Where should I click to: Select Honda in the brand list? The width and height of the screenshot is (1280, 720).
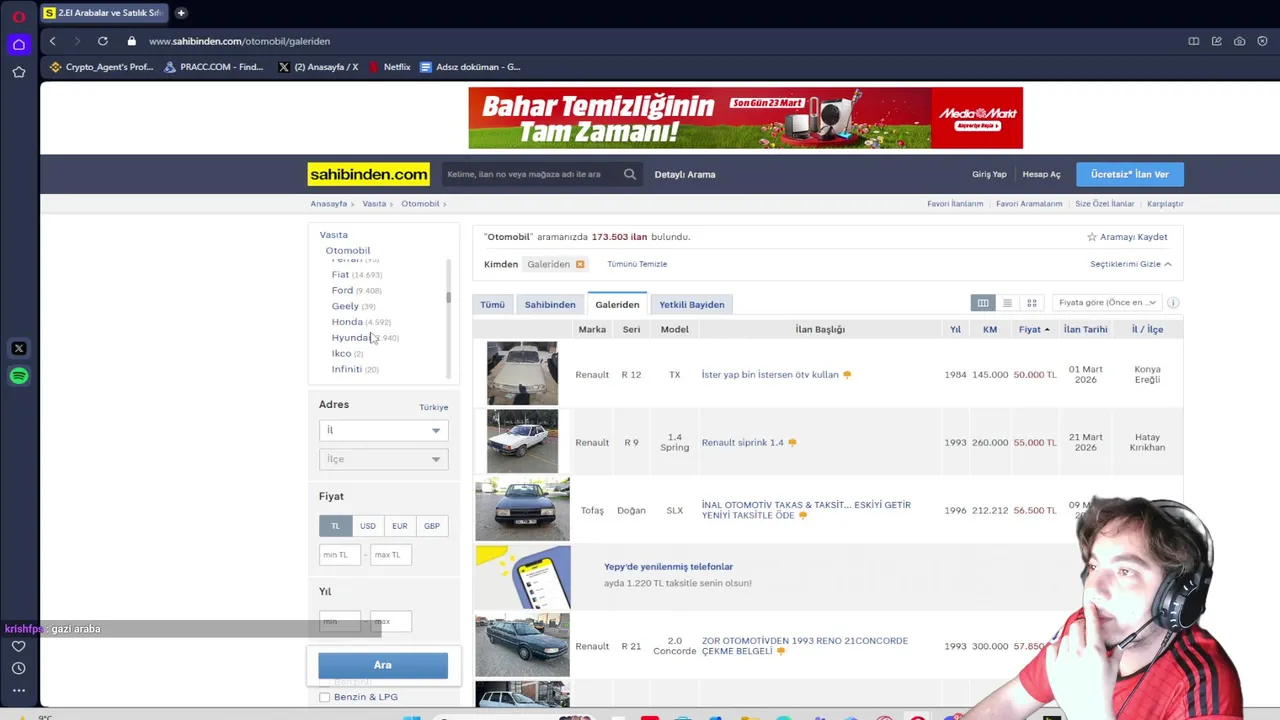347,322
